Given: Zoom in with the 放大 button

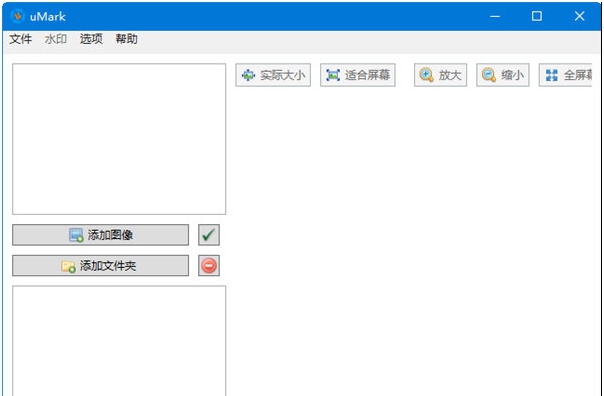Looking at the screenshot, I should (x=441, y=75).
